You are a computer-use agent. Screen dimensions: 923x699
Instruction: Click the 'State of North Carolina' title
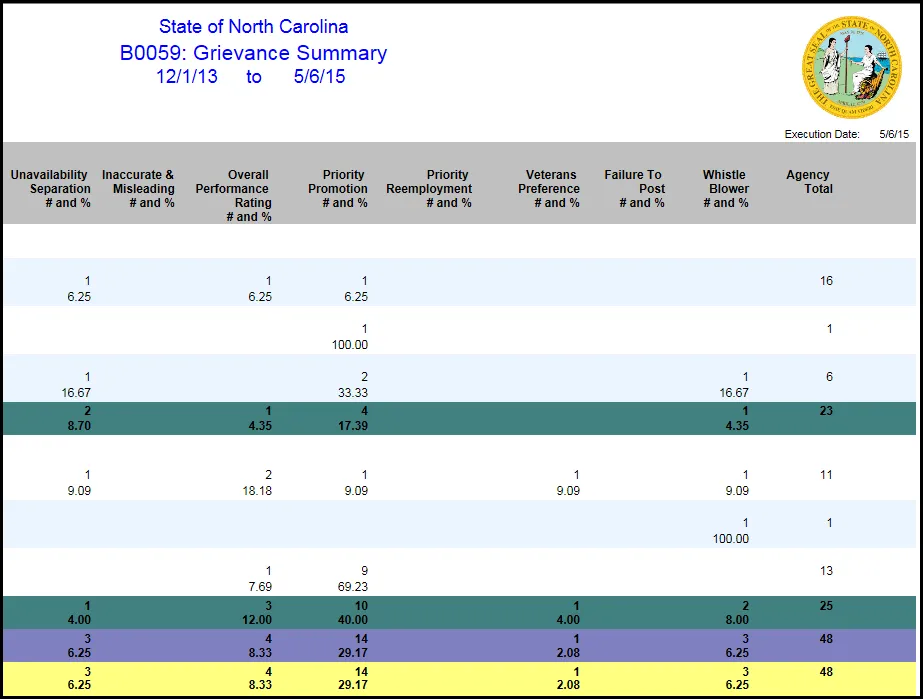253,27
